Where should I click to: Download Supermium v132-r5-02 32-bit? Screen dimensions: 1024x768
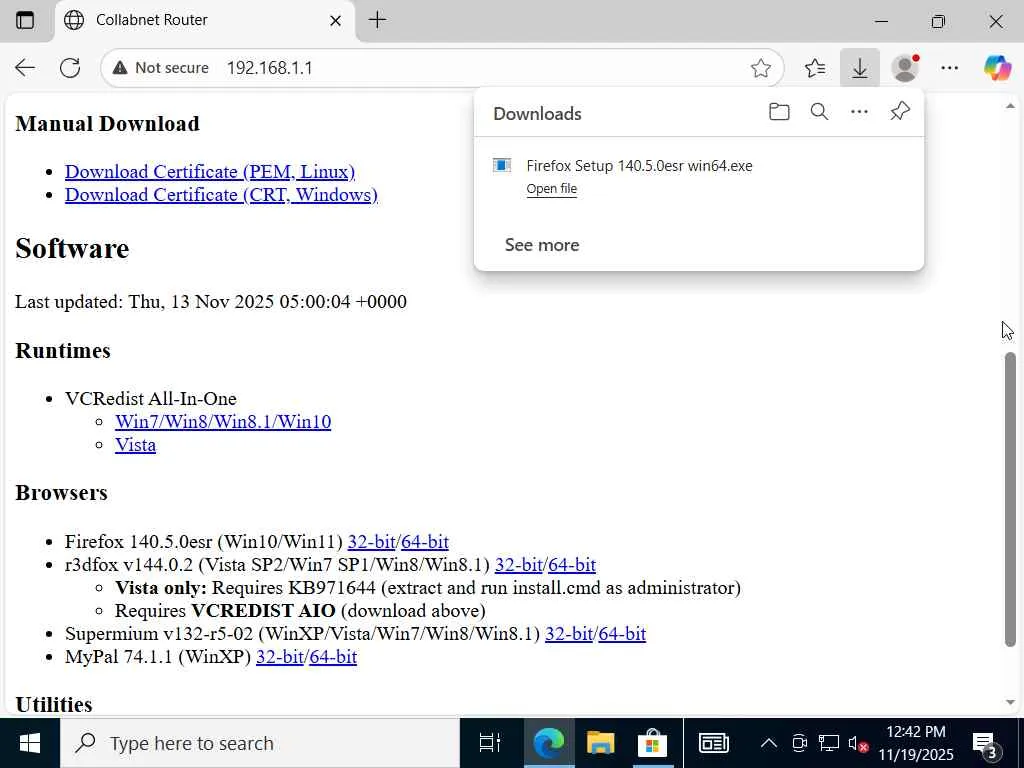pyautogui.click(x=569, y=633)
